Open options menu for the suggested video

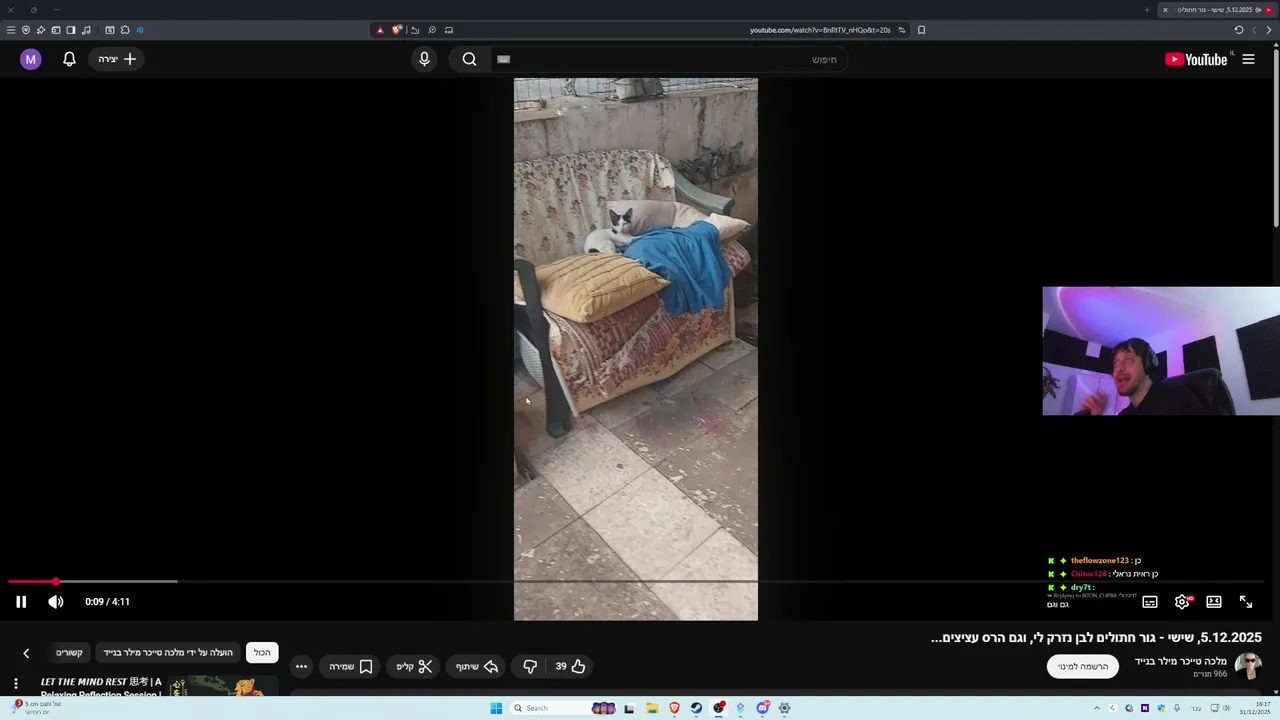15,684
